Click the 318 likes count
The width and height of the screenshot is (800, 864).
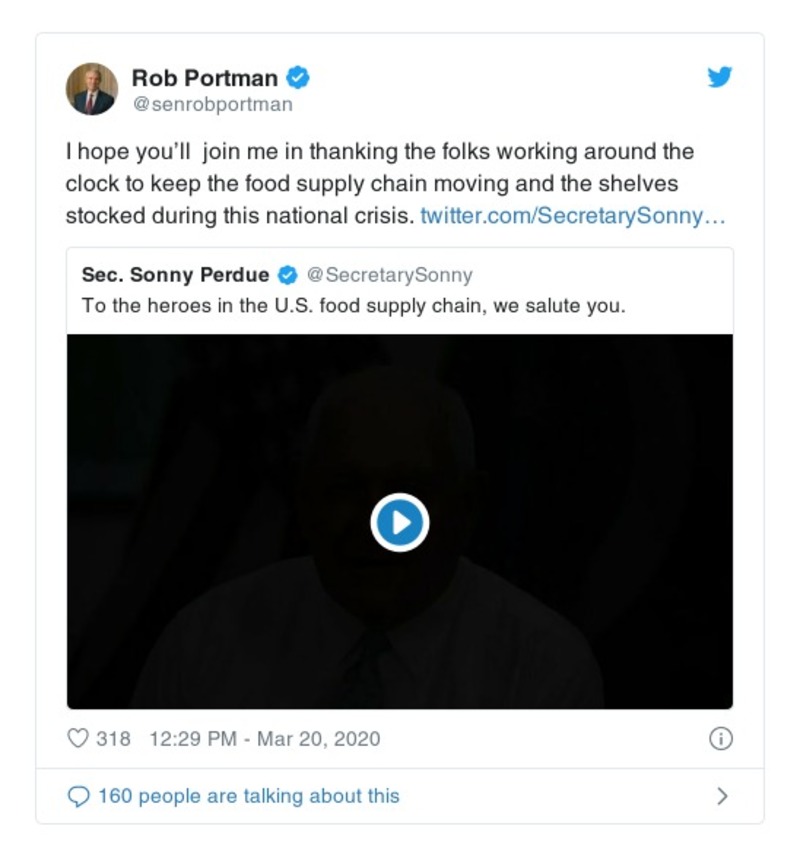coord(113,739)
